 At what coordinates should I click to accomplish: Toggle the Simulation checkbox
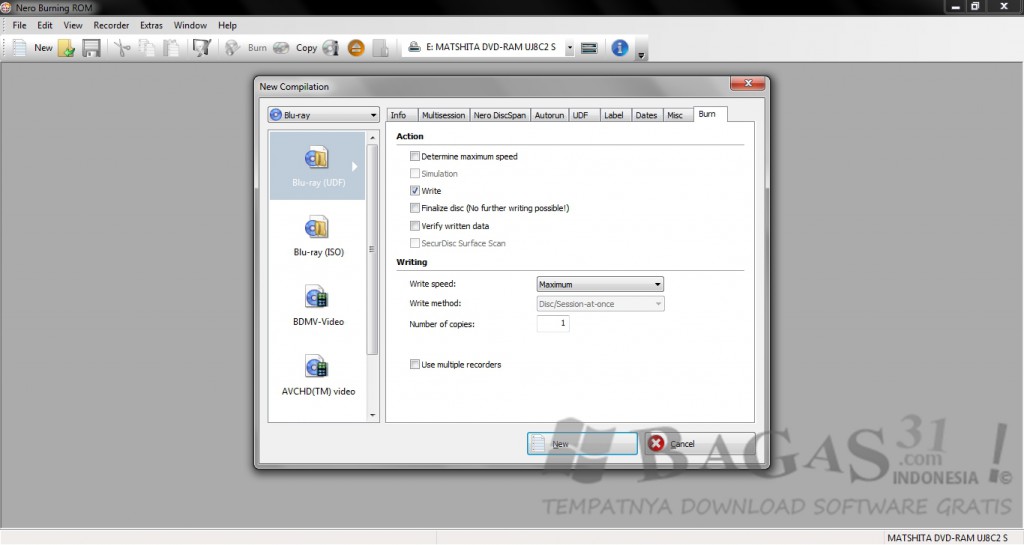(x=415, y=174)
